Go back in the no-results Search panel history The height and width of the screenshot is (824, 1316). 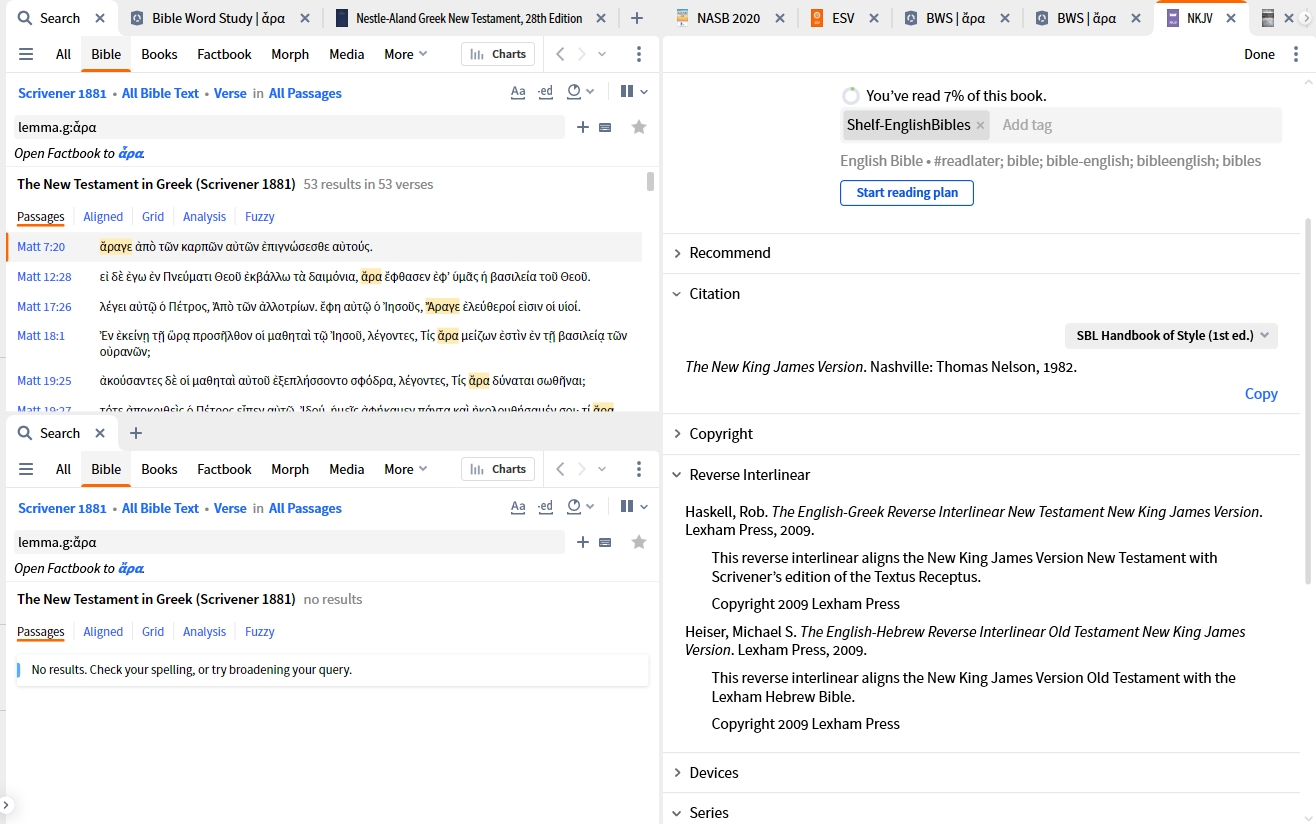pyautogui.click(x=560, y=469)
